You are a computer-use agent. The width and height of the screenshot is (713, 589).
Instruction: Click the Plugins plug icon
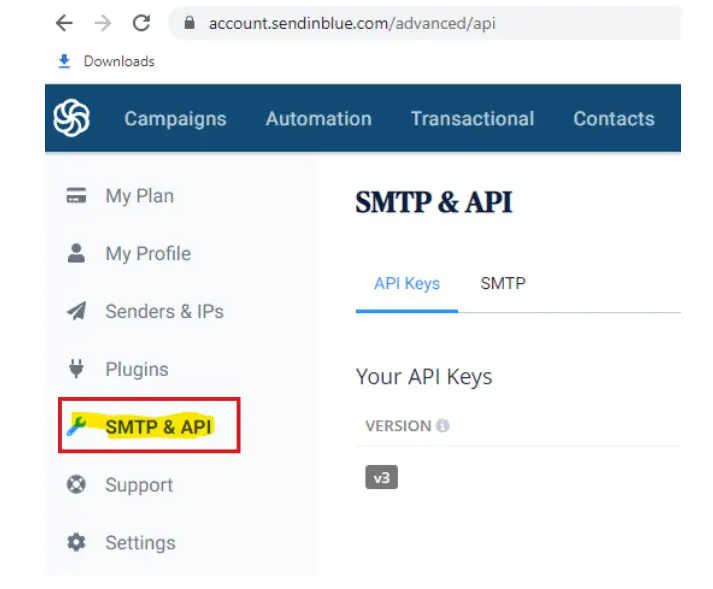(76, 369)
